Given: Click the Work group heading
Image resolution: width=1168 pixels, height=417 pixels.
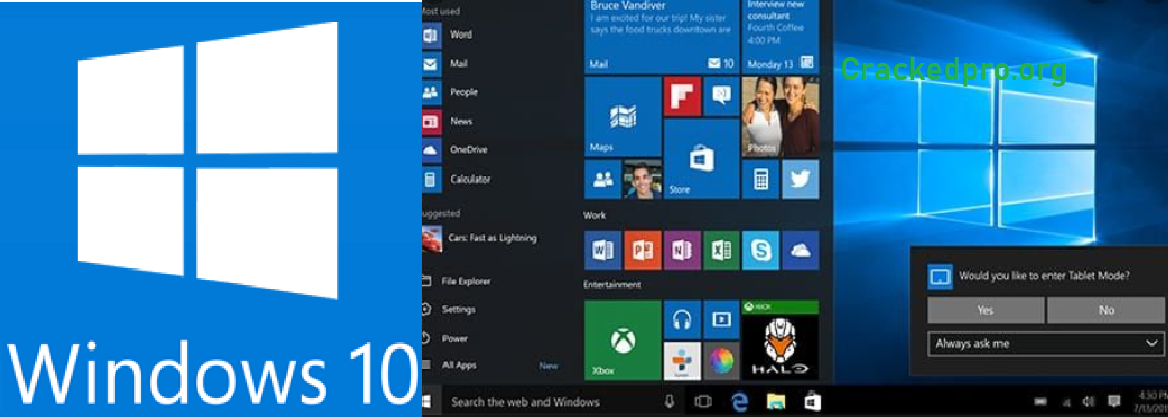Looking at the screenshot, I should [x=595, y=215].
